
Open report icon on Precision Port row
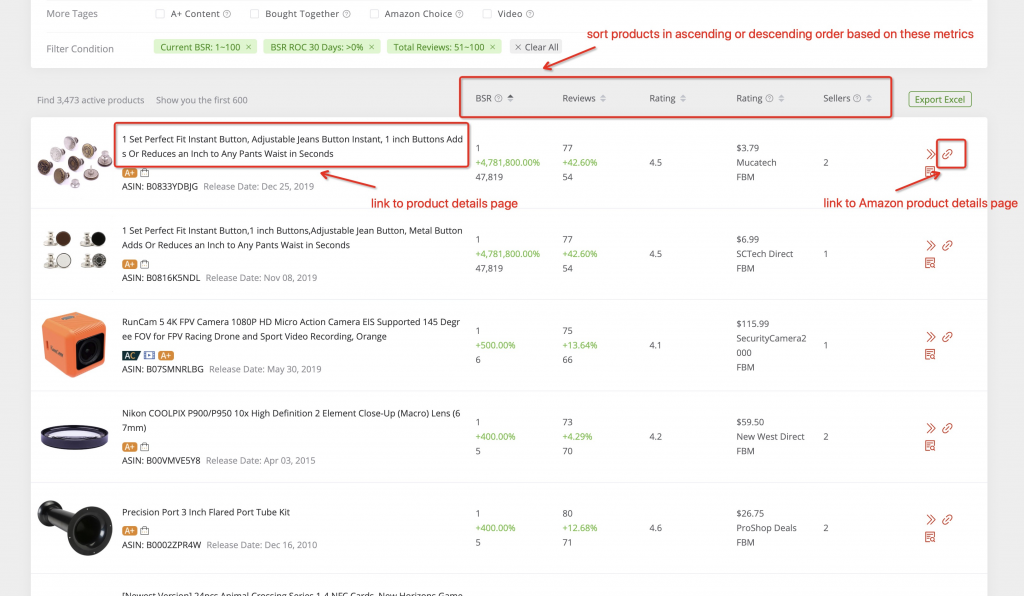[931, 537]
